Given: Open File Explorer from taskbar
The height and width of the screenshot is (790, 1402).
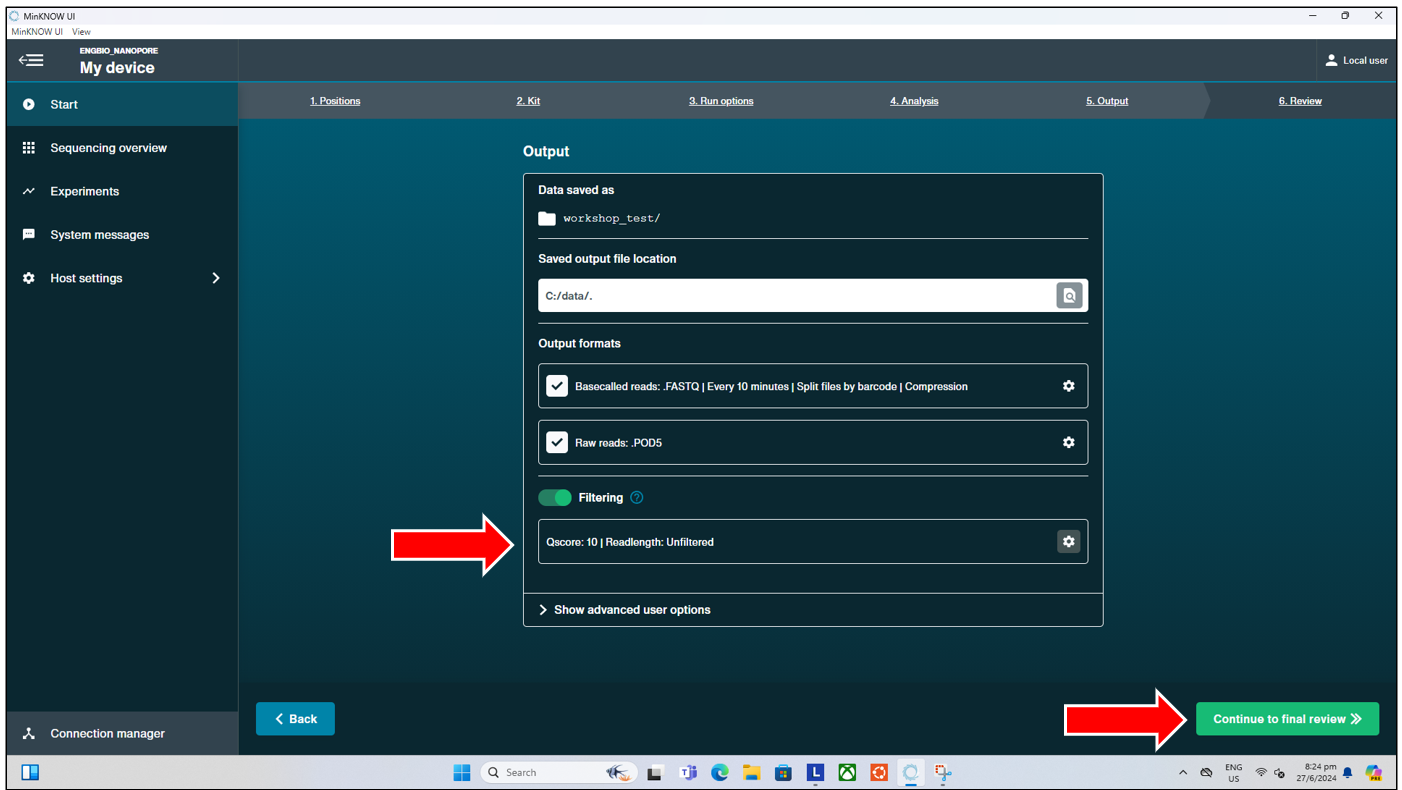Looking at the screenshot, I should coord(752,772).
